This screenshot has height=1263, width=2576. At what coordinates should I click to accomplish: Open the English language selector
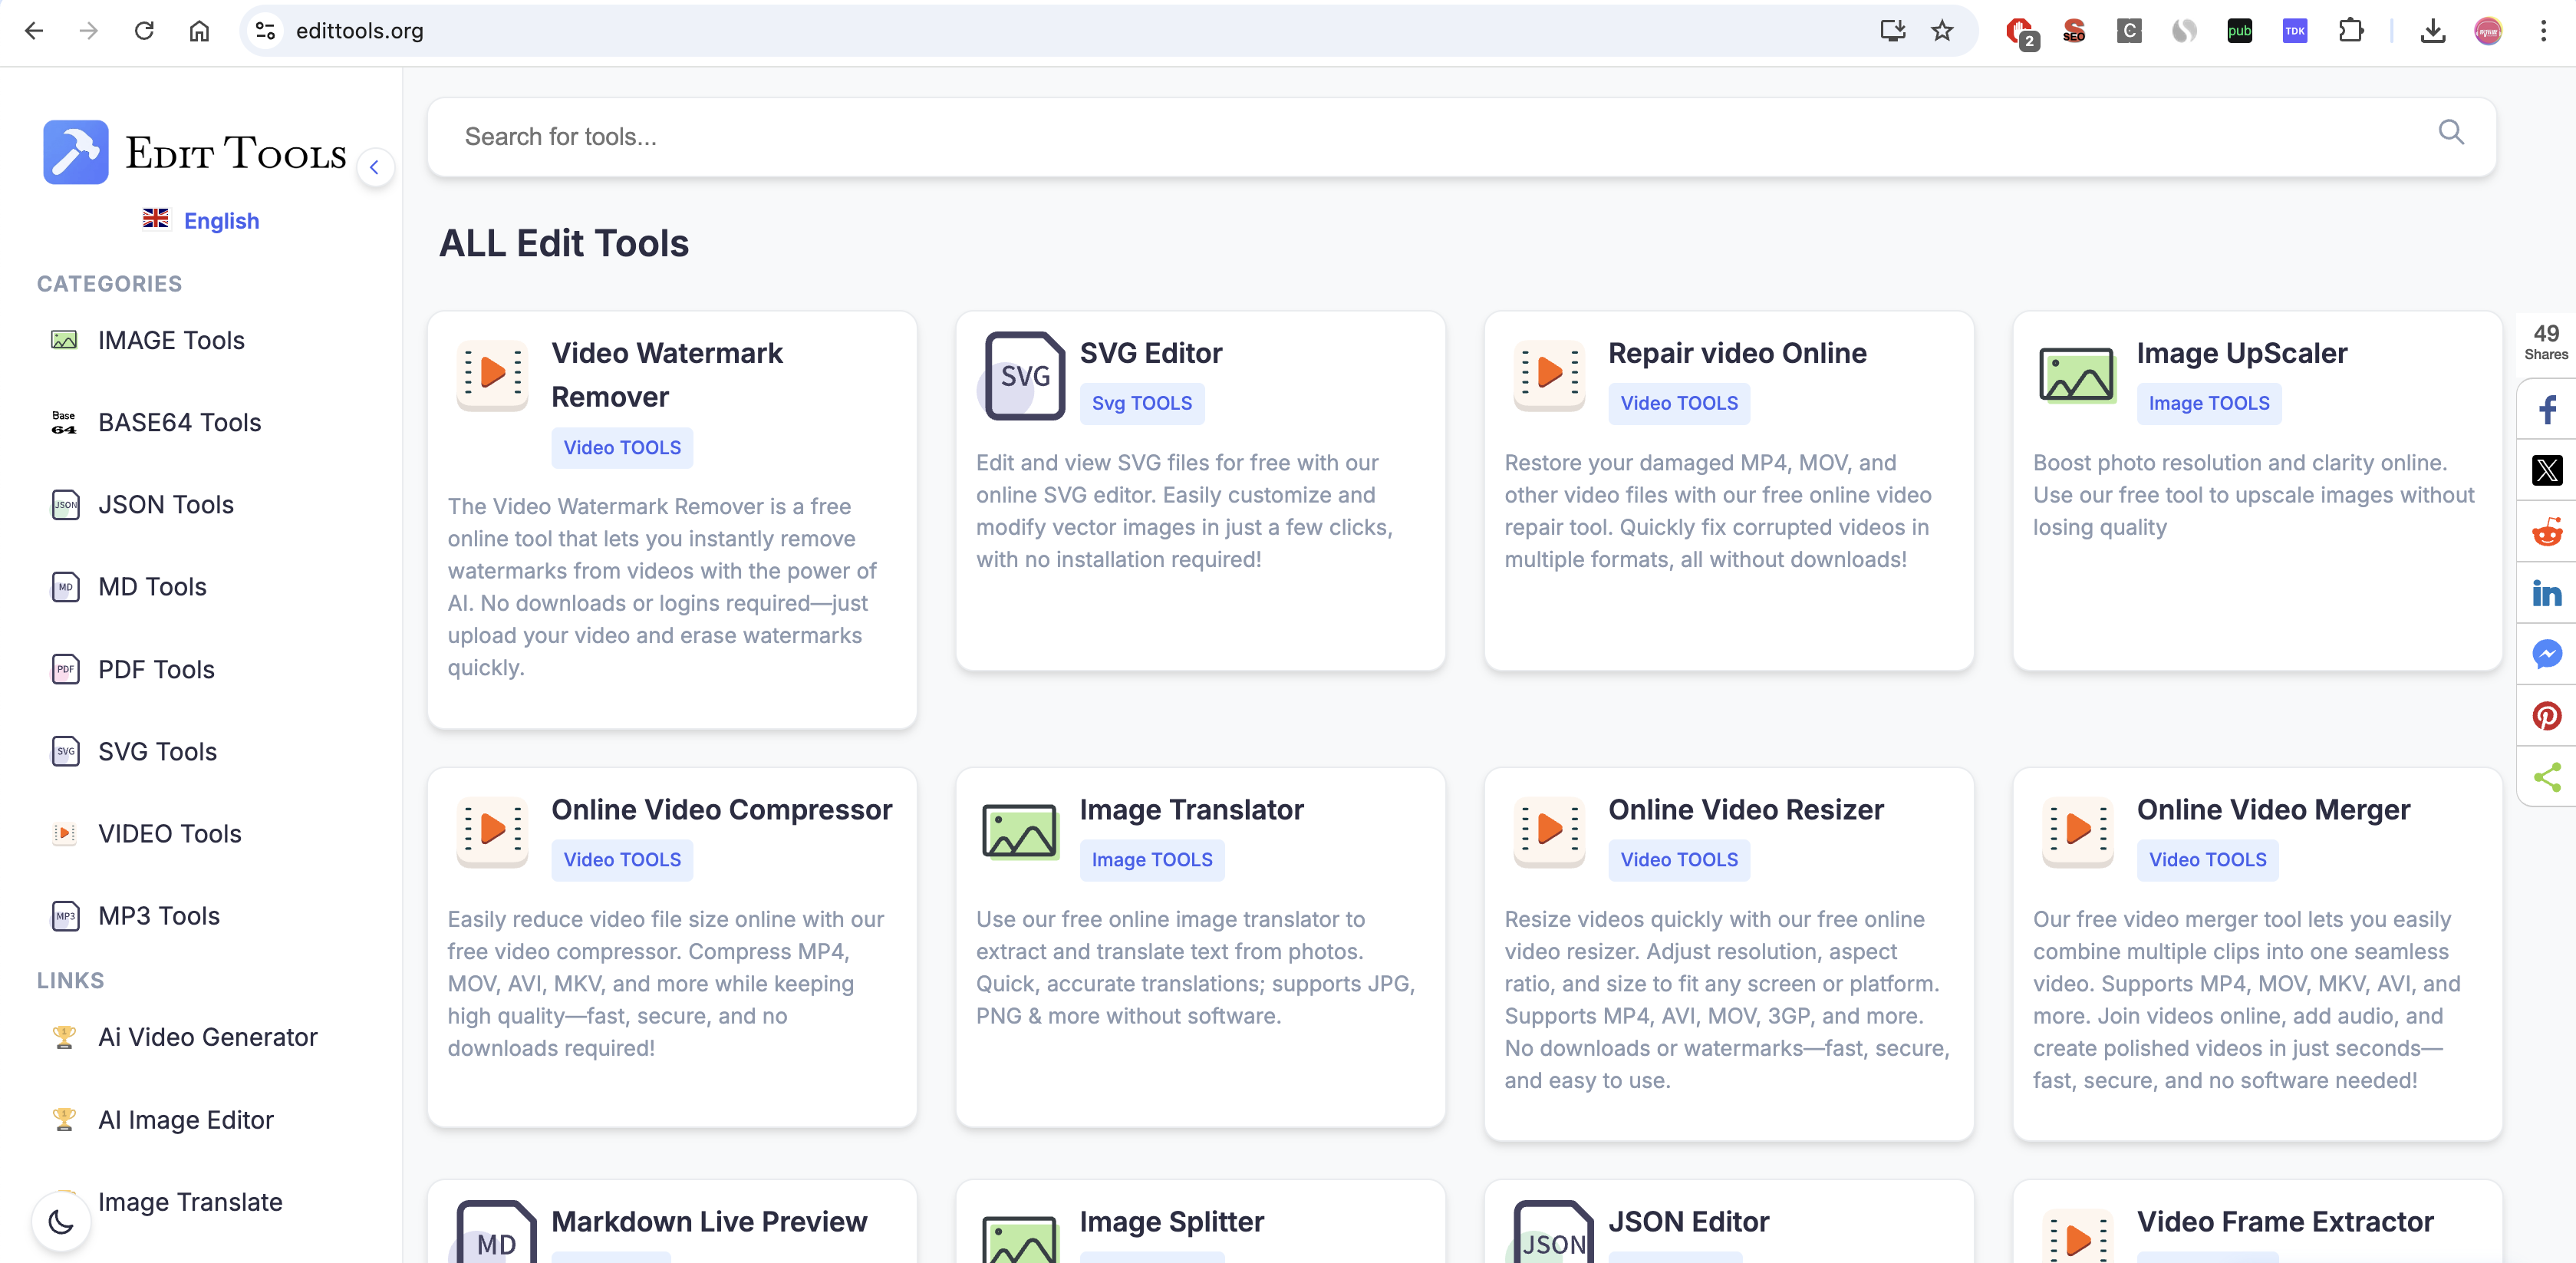[x=200, y=220]
